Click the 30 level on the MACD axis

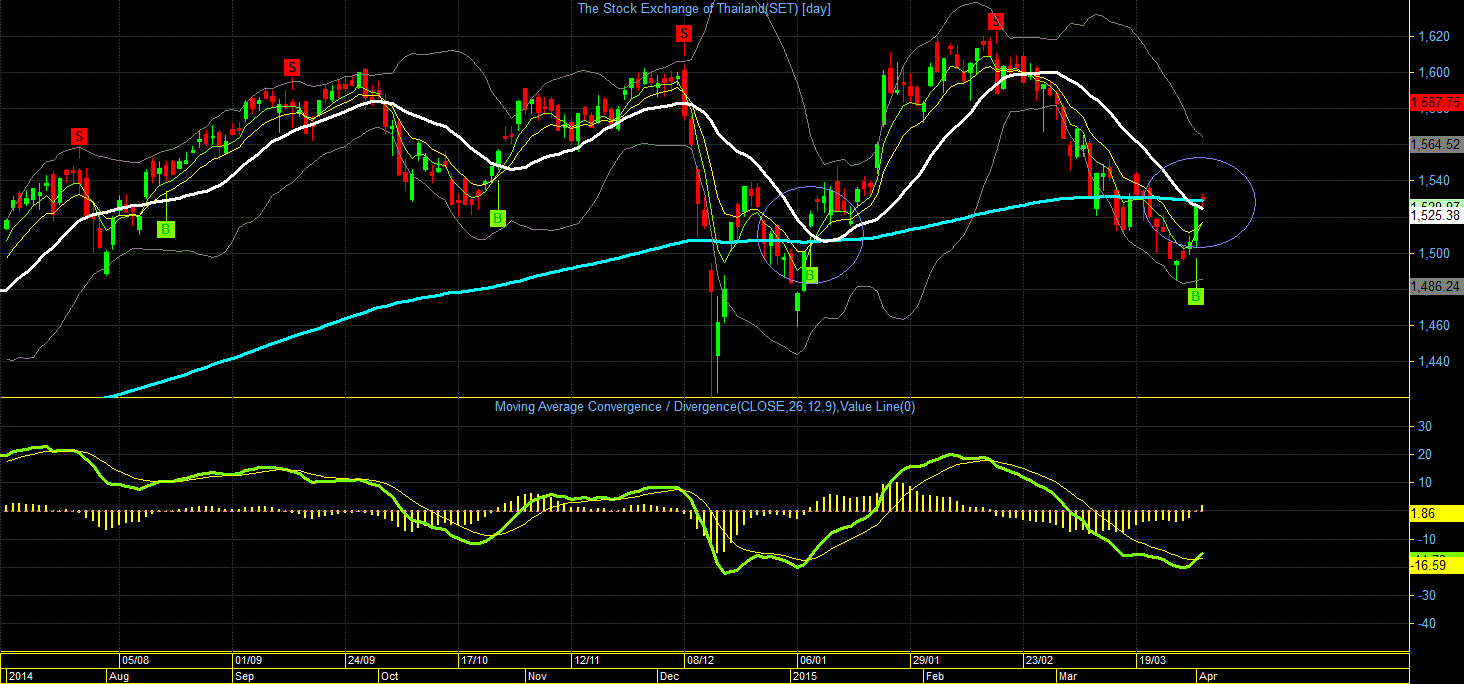(x=1426, y=426)
